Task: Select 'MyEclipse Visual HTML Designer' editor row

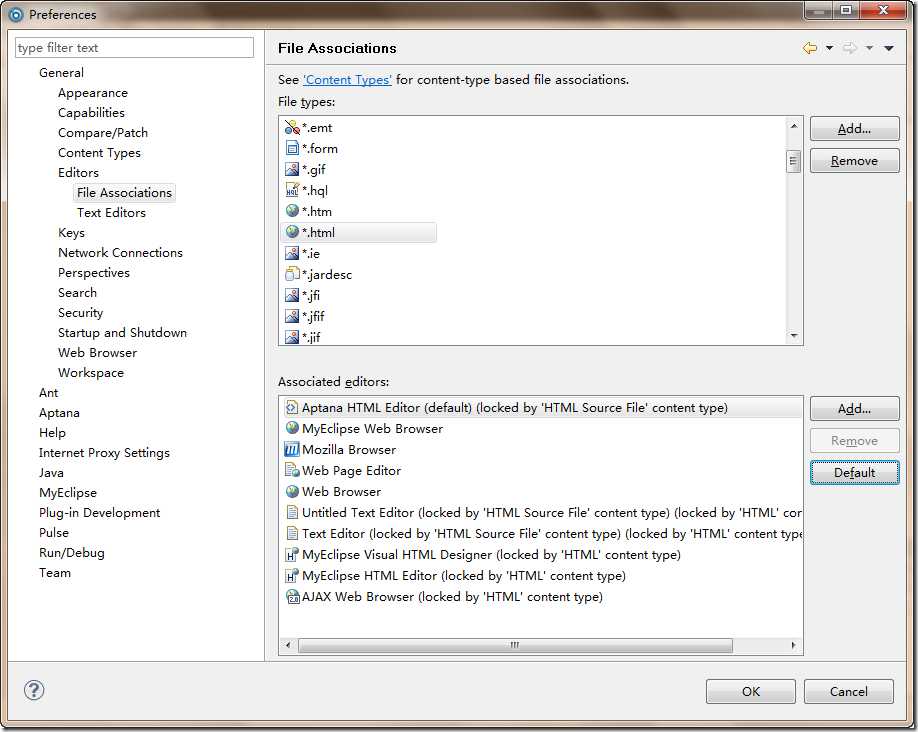Action: pos(491,555)
